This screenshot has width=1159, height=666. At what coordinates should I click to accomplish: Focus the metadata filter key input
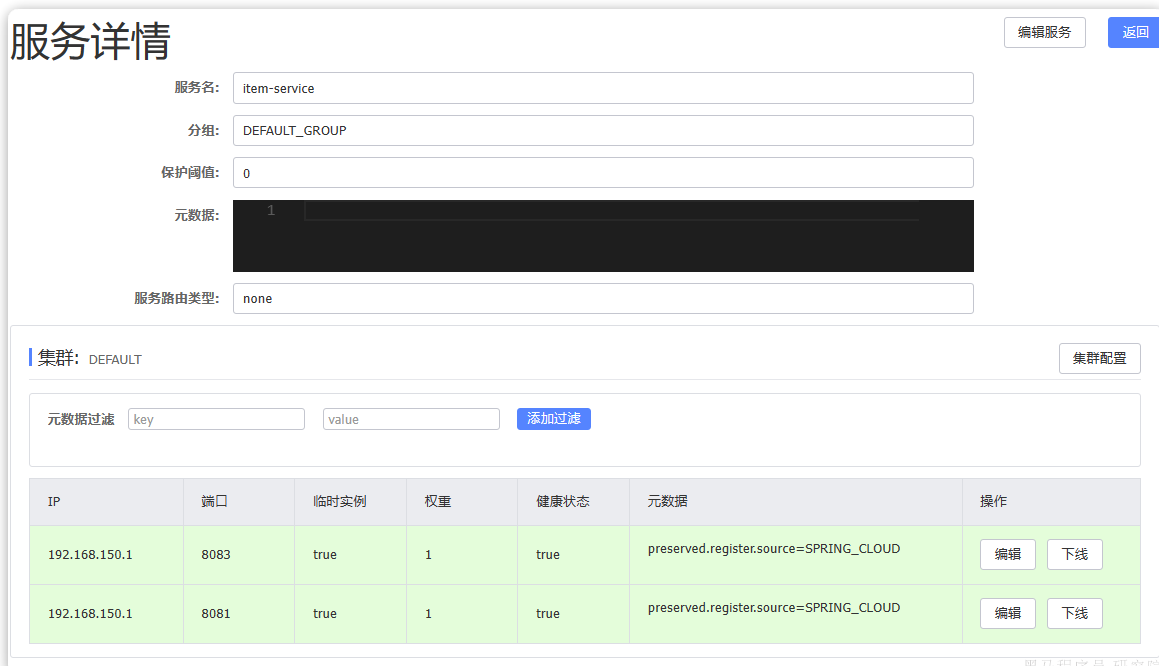click(x=216, y=419)
